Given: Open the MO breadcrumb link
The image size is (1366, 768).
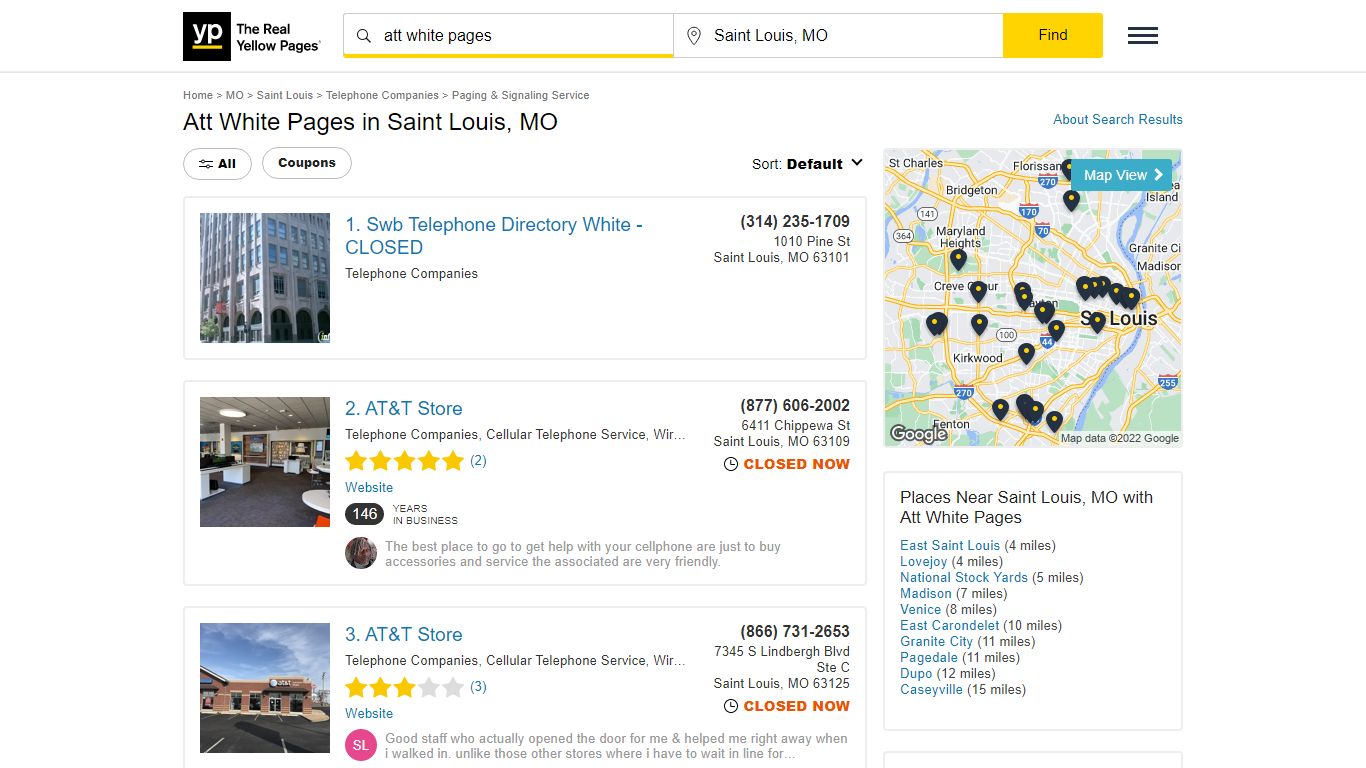Looking at the screenshot, I should [235, 95].
